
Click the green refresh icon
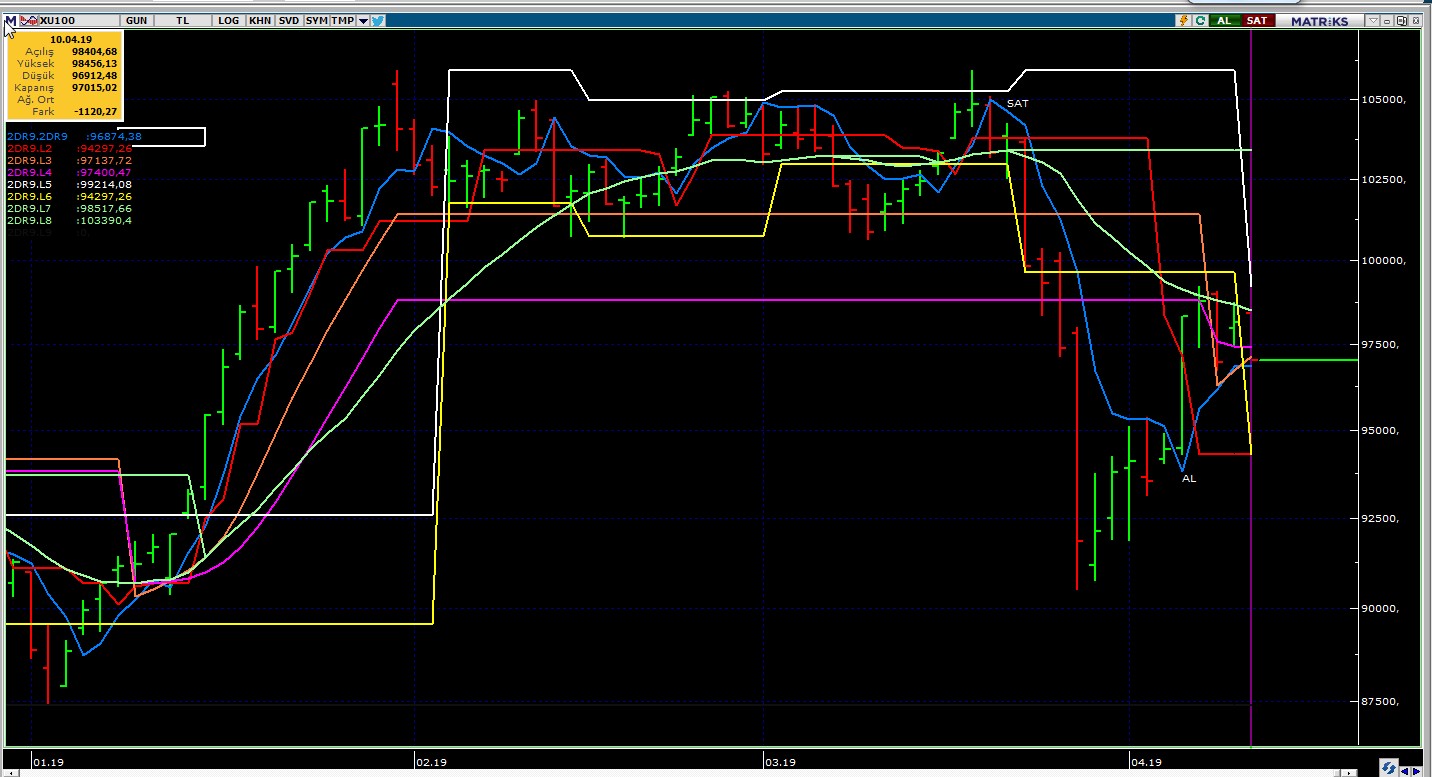(1201, 20)
